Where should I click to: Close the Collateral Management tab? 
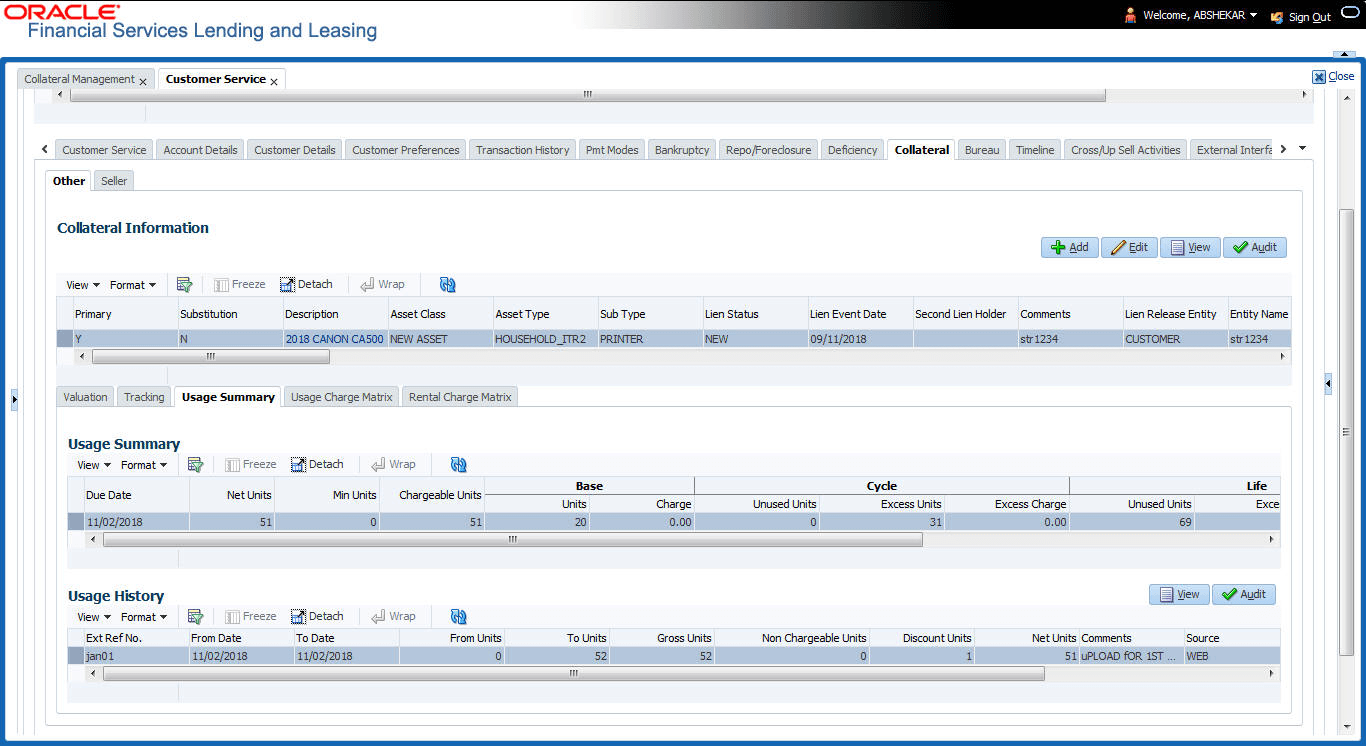[x=143, y=81]
